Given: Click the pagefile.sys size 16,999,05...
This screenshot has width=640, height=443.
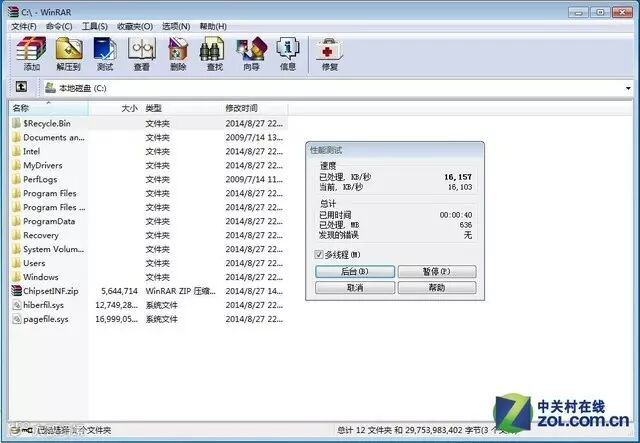Looking at the screenshot, I should pos(116,319).
